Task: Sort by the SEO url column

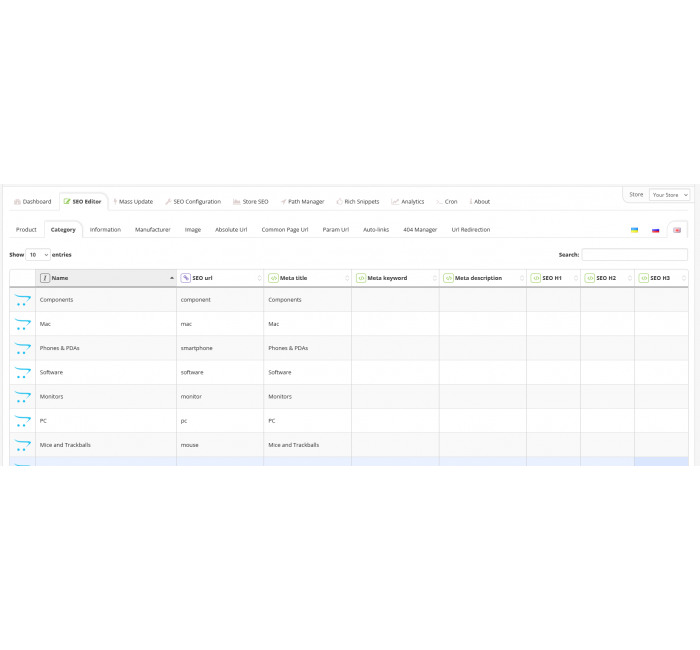Action: click(x=220, y=278)
